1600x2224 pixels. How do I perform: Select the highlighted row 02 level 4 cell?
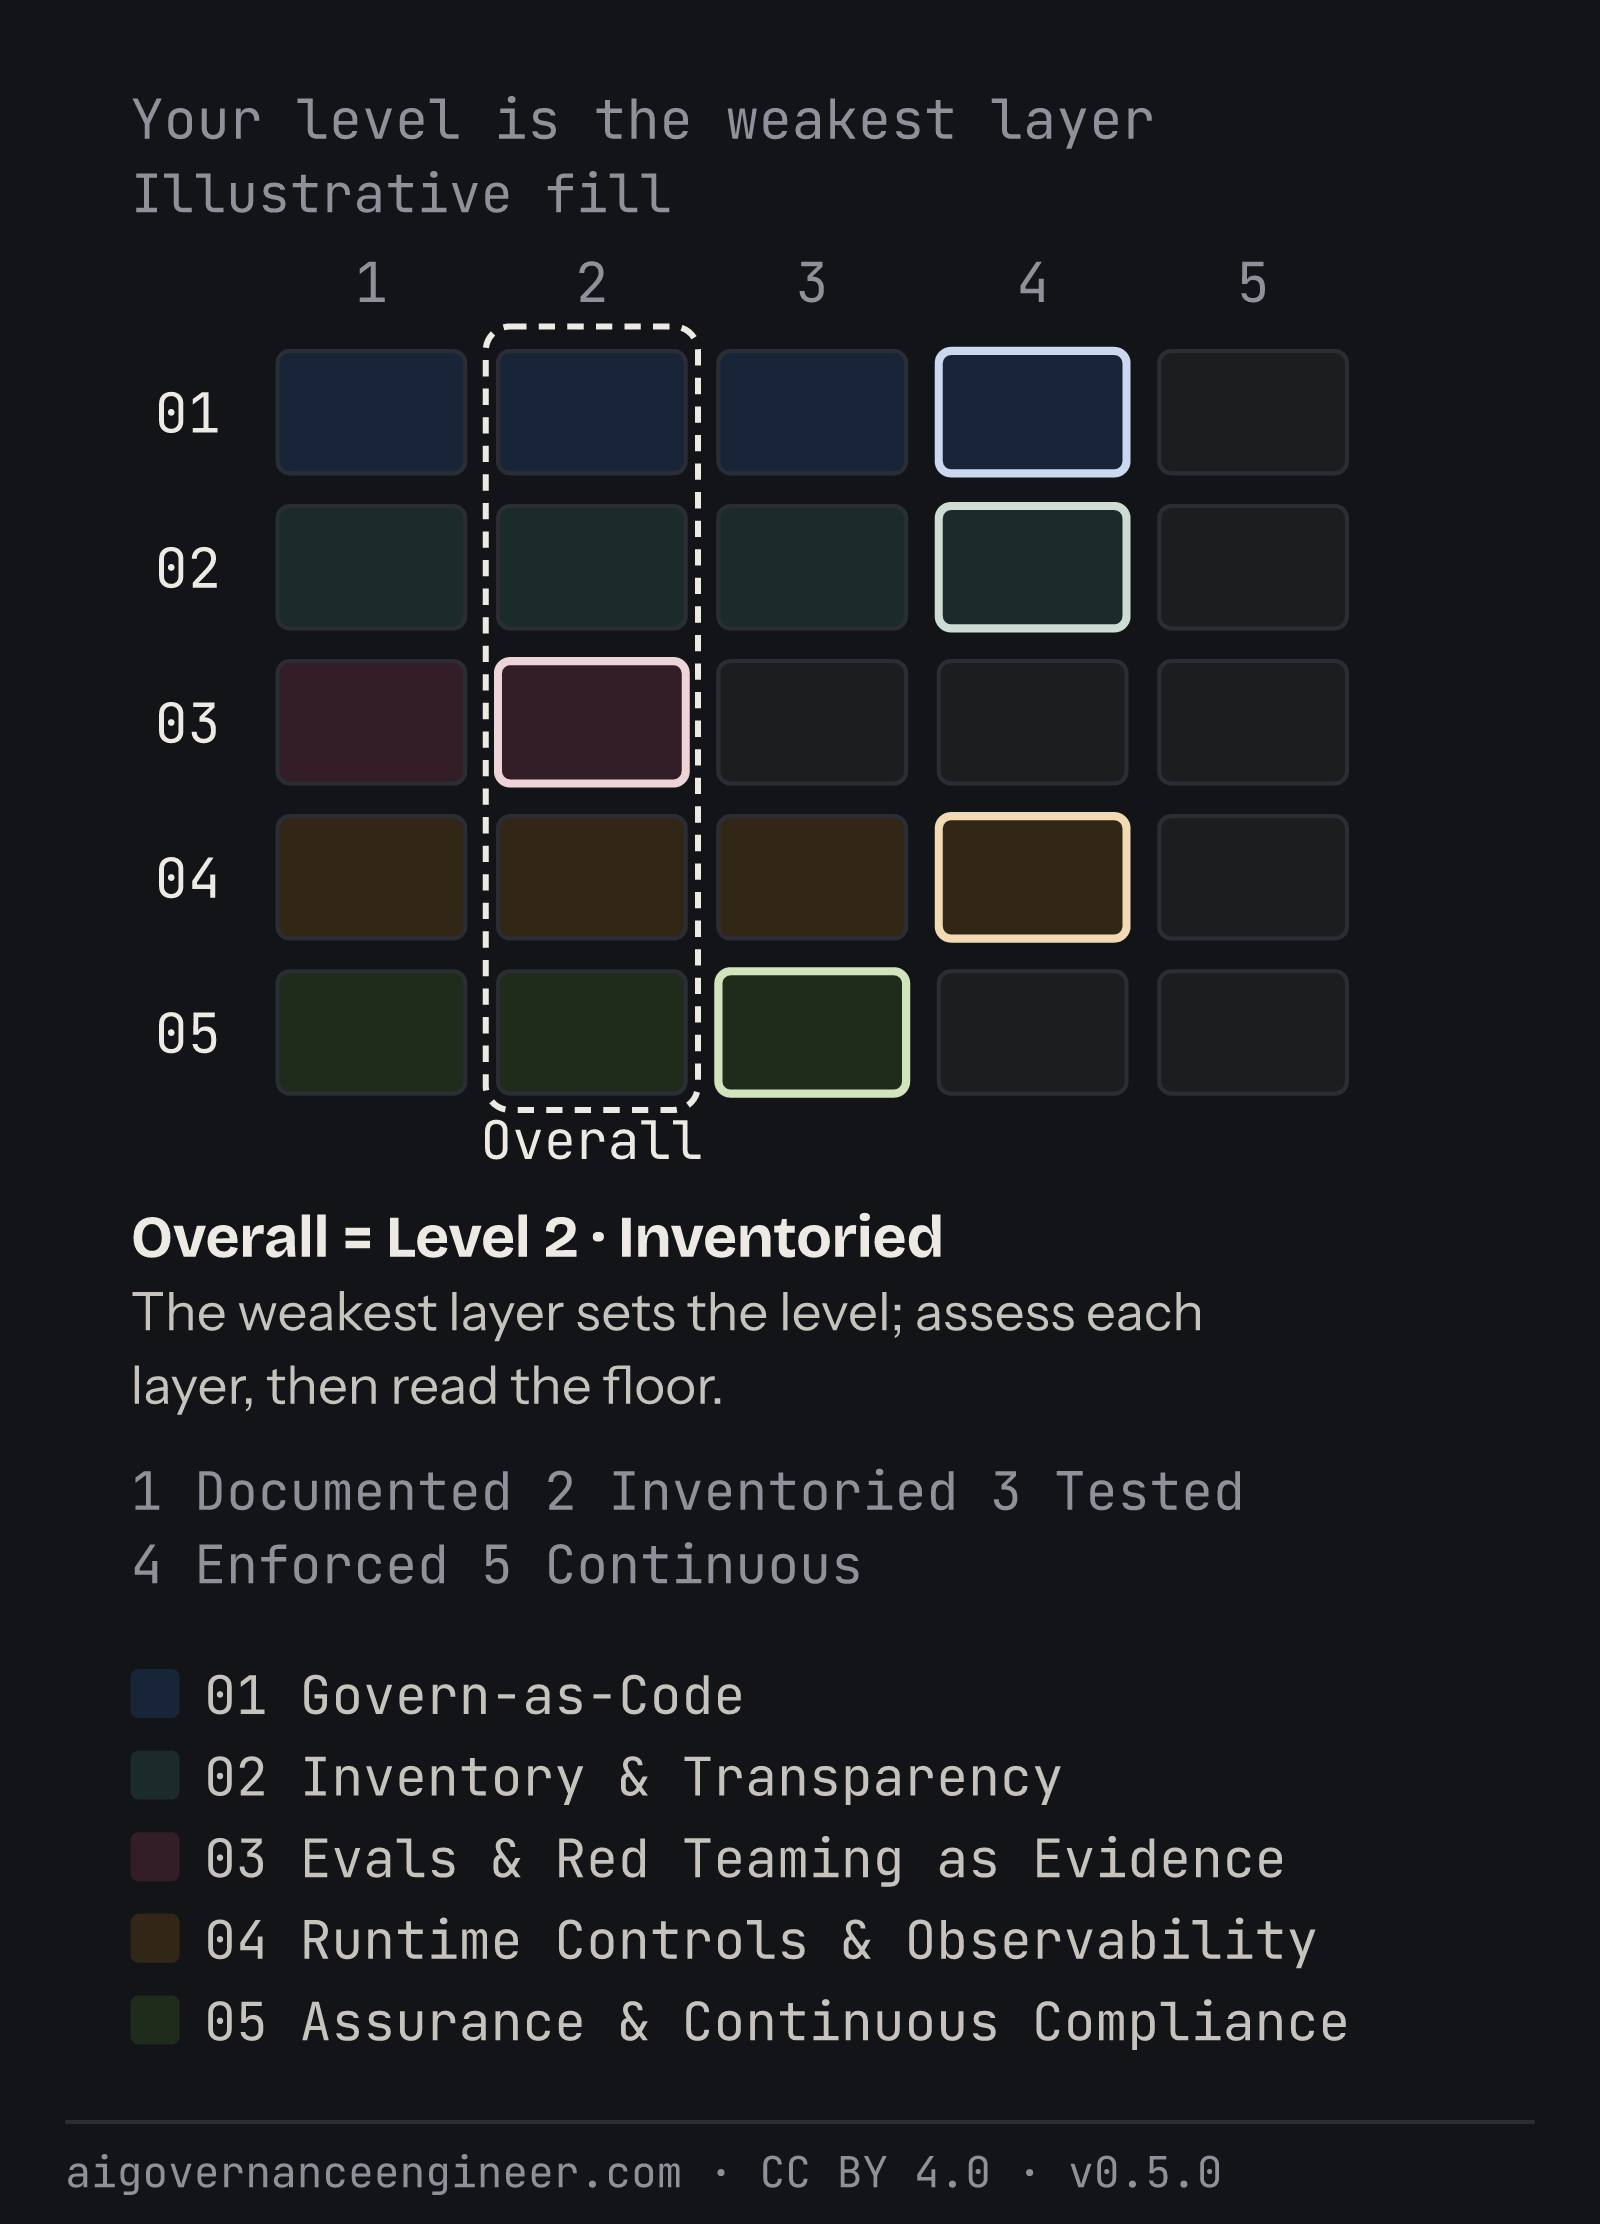pos(1032,567)
